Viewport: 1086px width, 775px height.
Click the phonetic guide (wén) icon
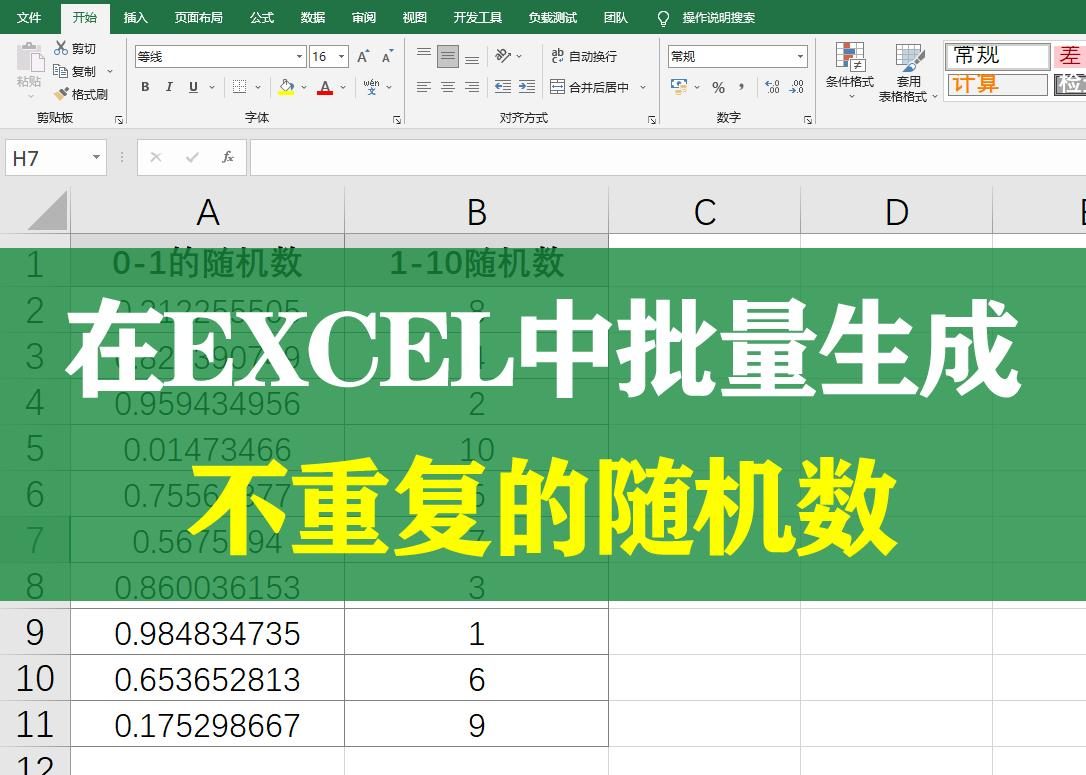point(371,87)
